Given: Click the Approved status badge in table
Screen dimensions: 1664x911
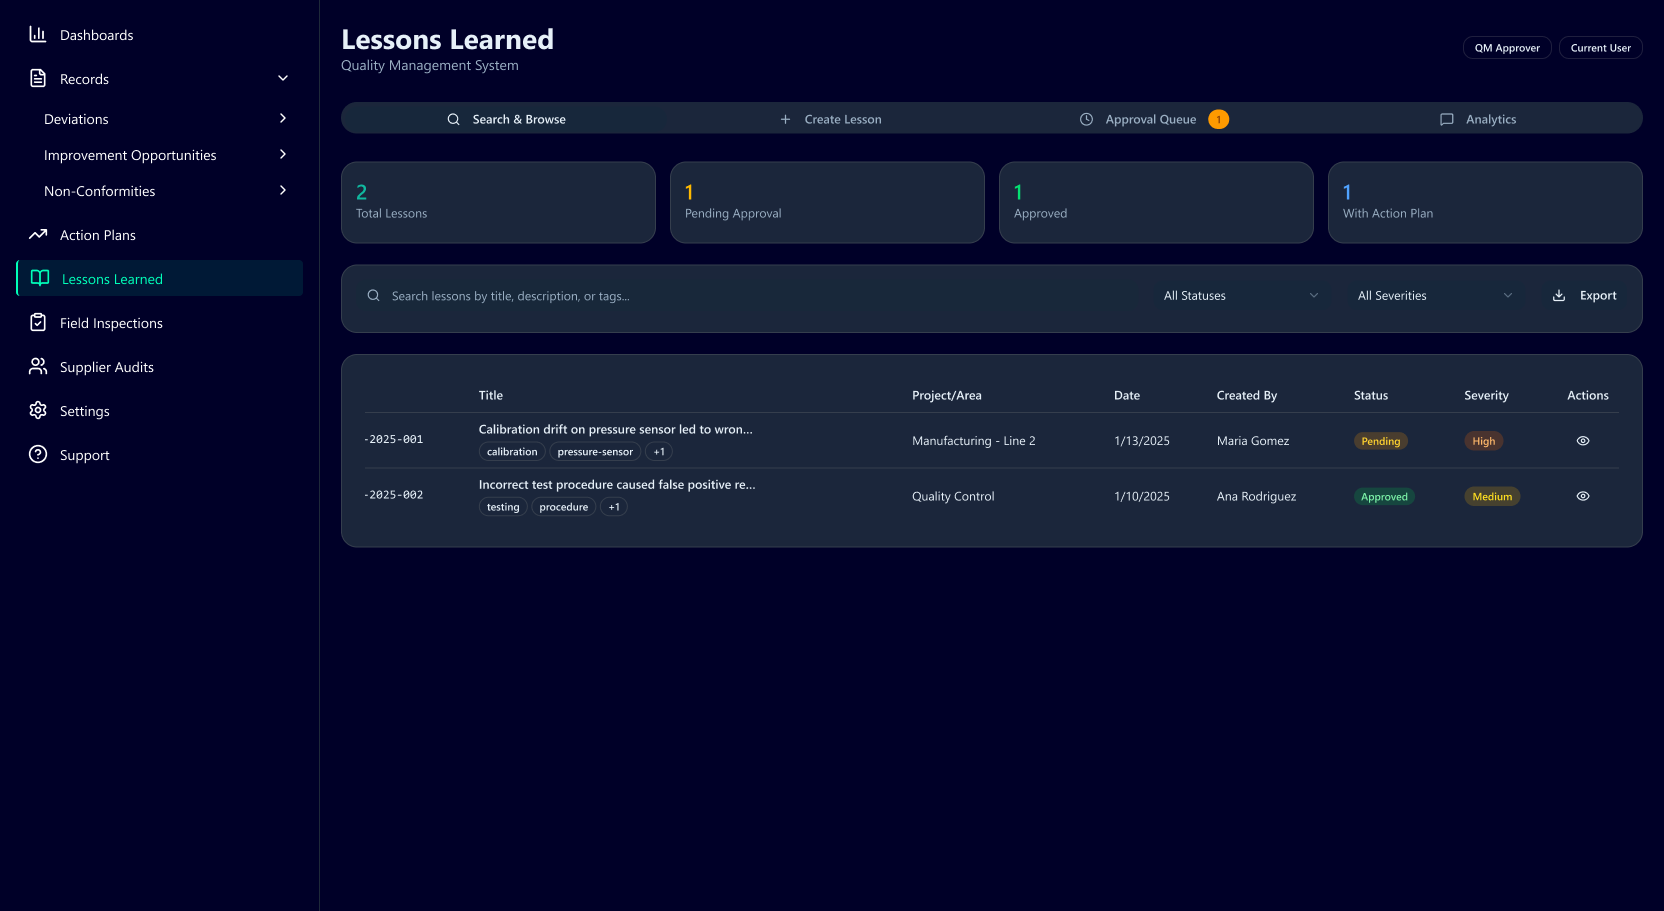Looking at the screenshot, I should (x=1384, y=497).
